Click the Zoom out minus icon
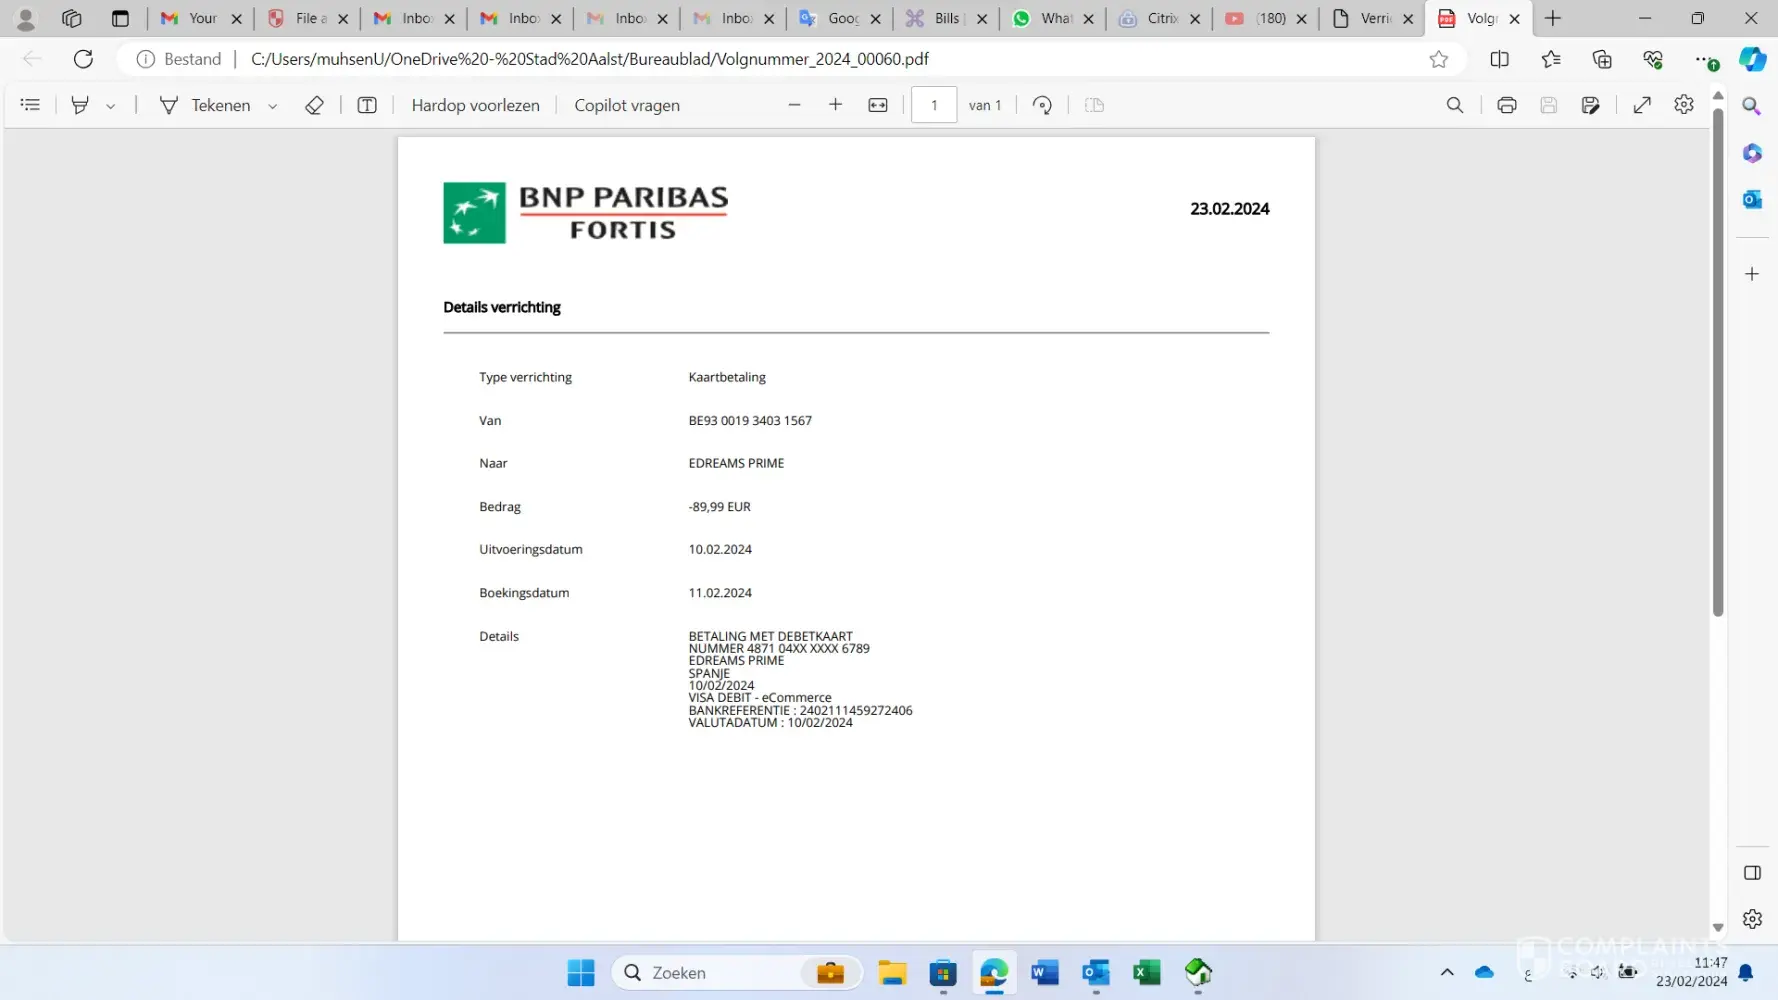 coord(795,105)
